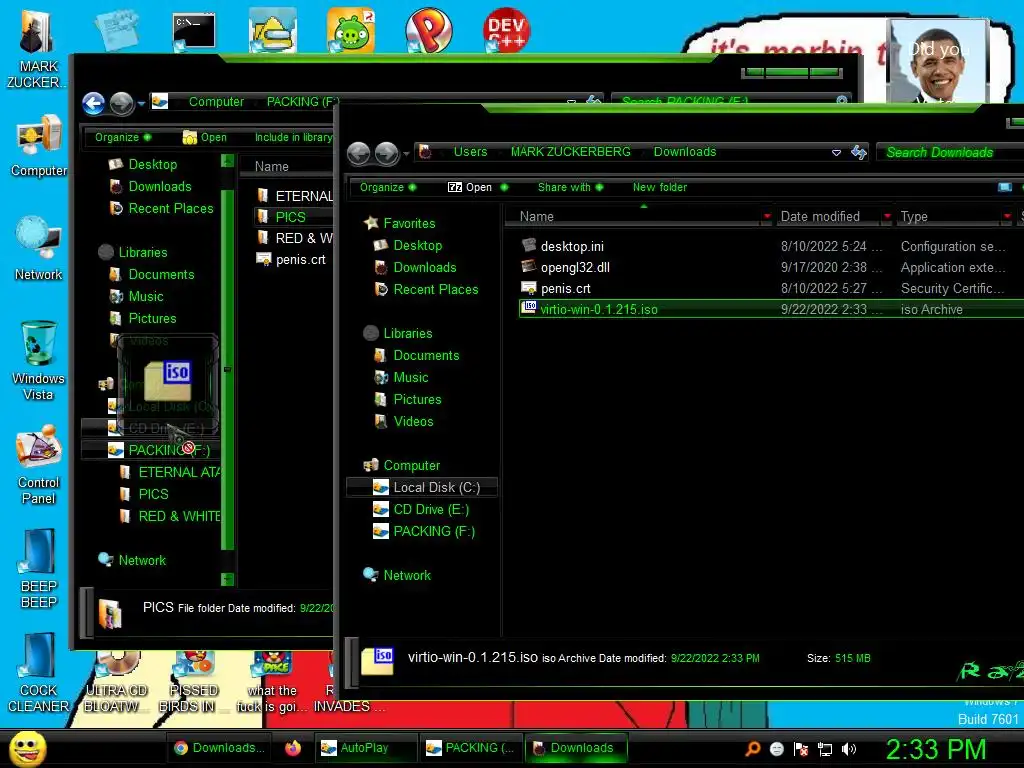Open the BEEP BEEP desktop icon

click(38, 569)
